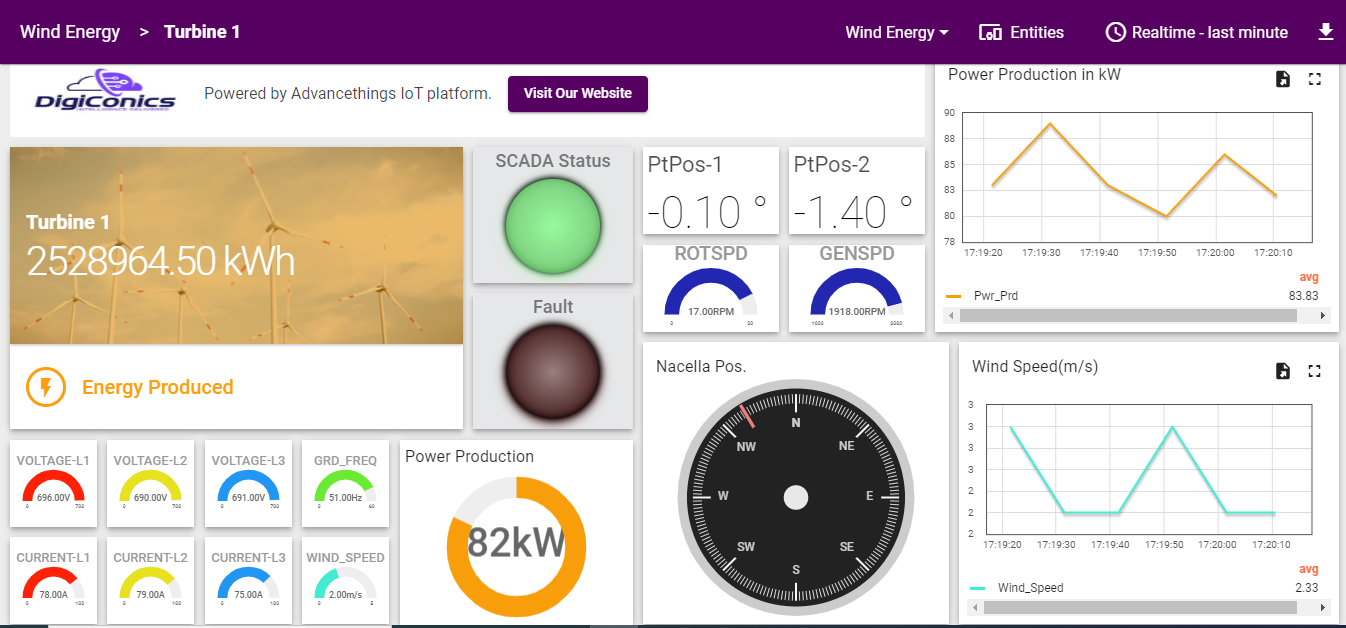The width and height of the screenshot is (1346, 628).
Task: Open the Wind Energy dropdown menu
Action: (x=897, y=32)
